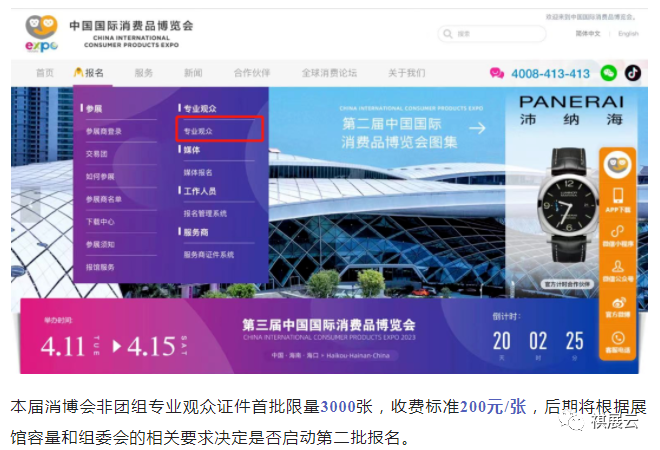Viewport: 660px width, 450px height.
Task: Click 中国·海南·海口 location pill
Action: tap(330, 356)
